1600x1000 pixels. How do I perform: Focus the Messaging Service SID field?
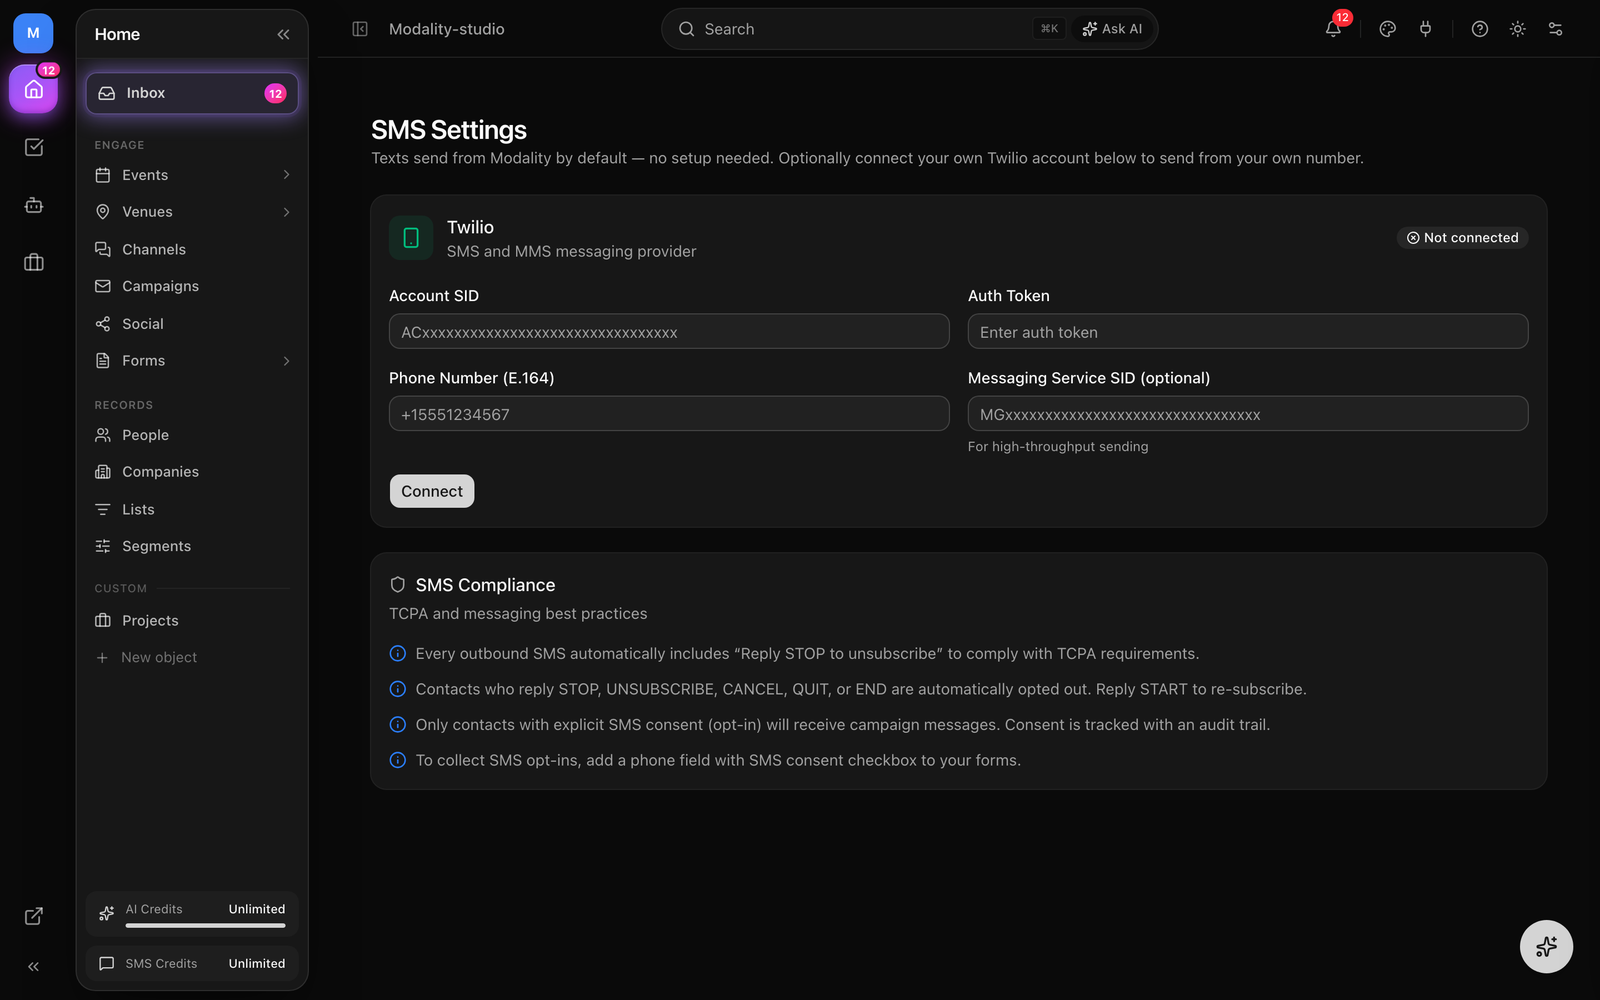(1248, 414)
